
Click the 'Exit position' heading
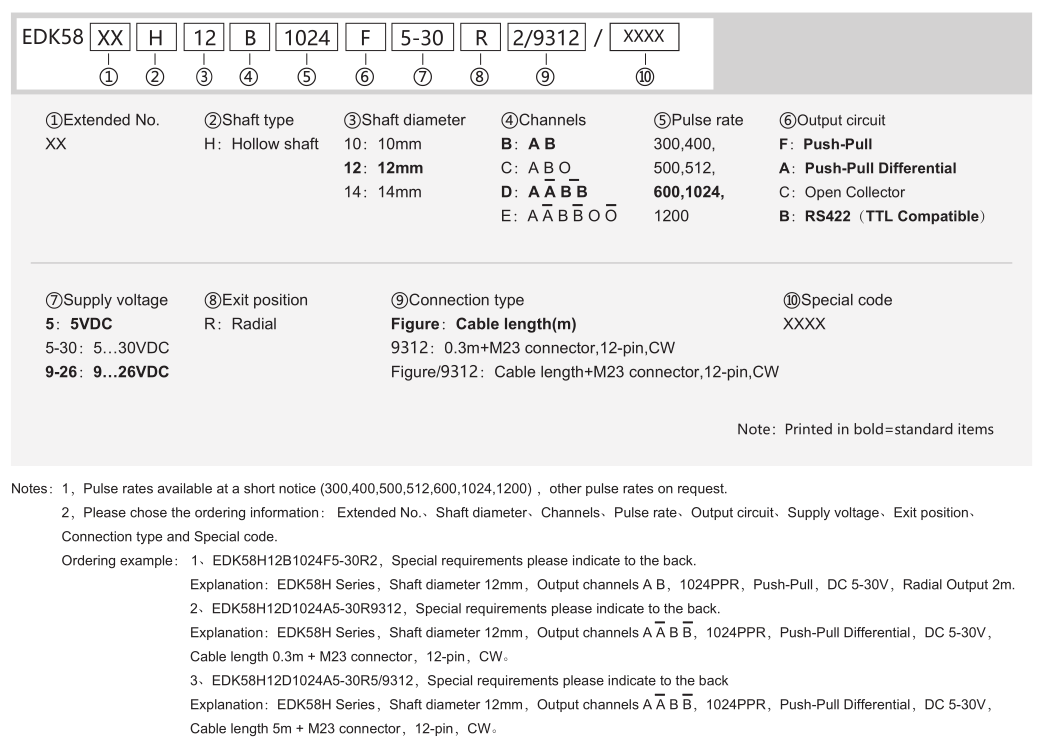click(256, 300)
